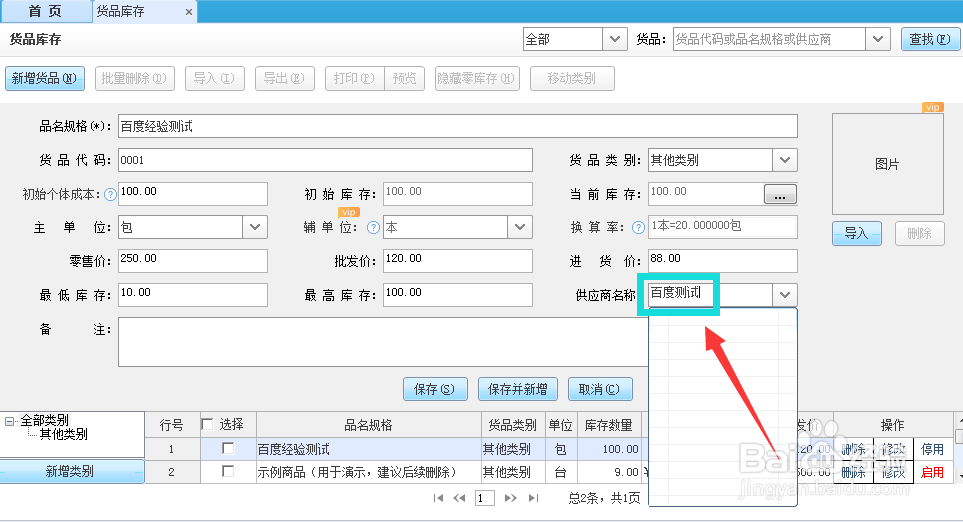Tick the select-all checkbox in 选择 header
The image size is (963, 522).
tap(207, 424)
